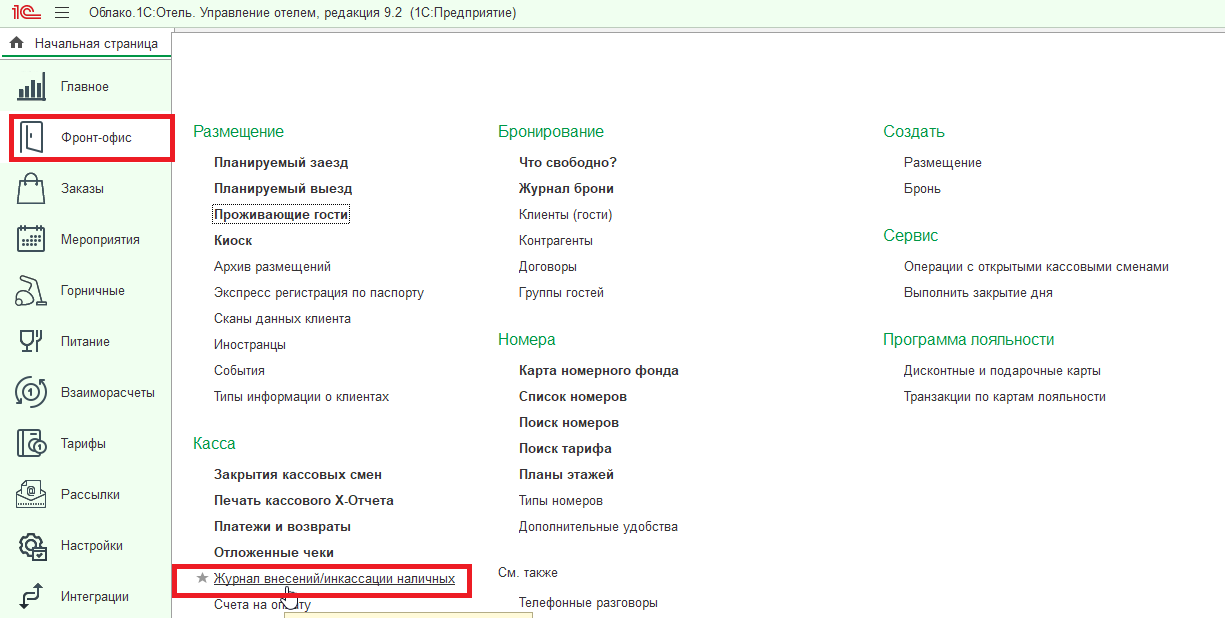Select Горничные section label
The height and width of the screenshot is (618, 1225).
coord(93,291)
